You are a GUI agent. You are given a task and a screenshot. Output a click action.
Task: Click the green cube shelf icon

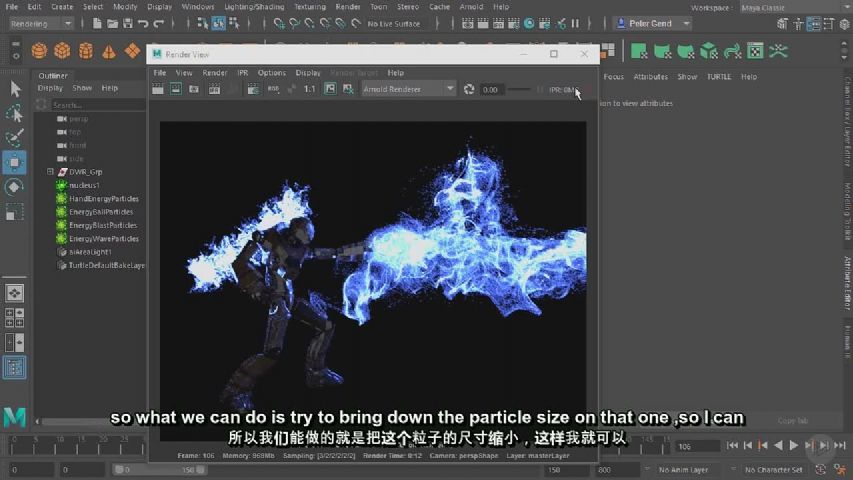point(708,51)
